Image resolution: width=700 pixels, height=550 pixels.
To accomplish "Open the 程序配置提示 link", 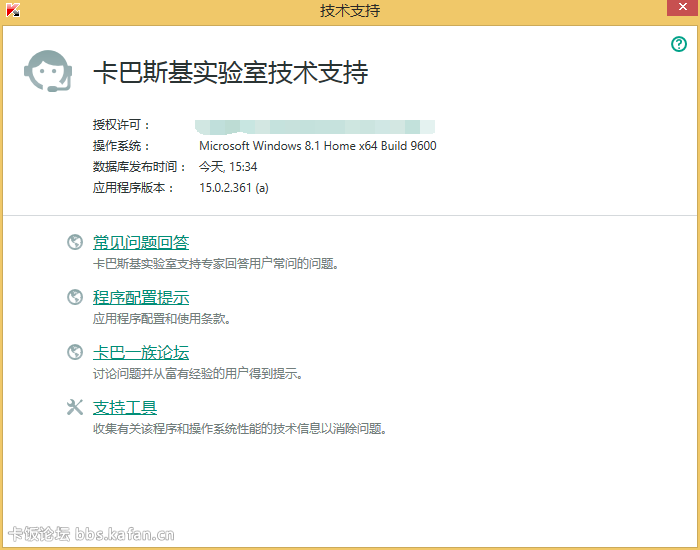I will [141, 297].
